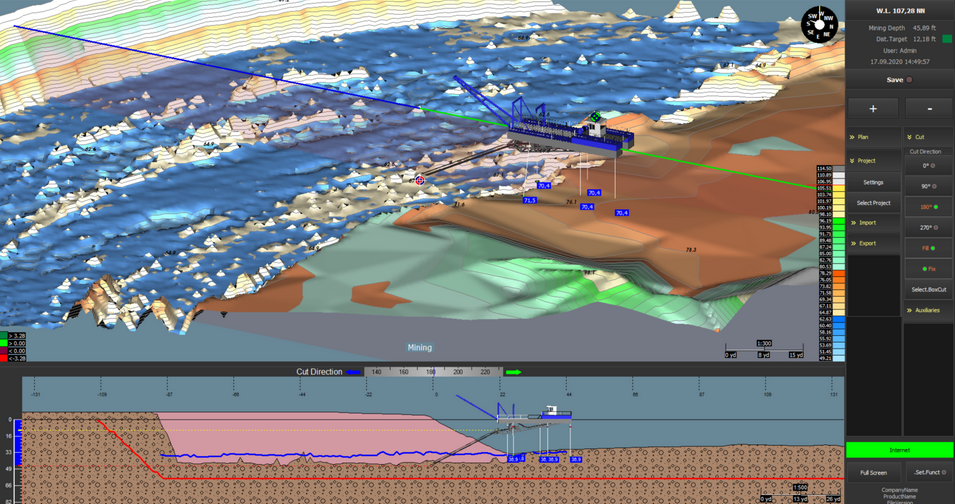Expand the Import section
The width and height of the screenshot is (955, 504).
(x=873, y=223)
